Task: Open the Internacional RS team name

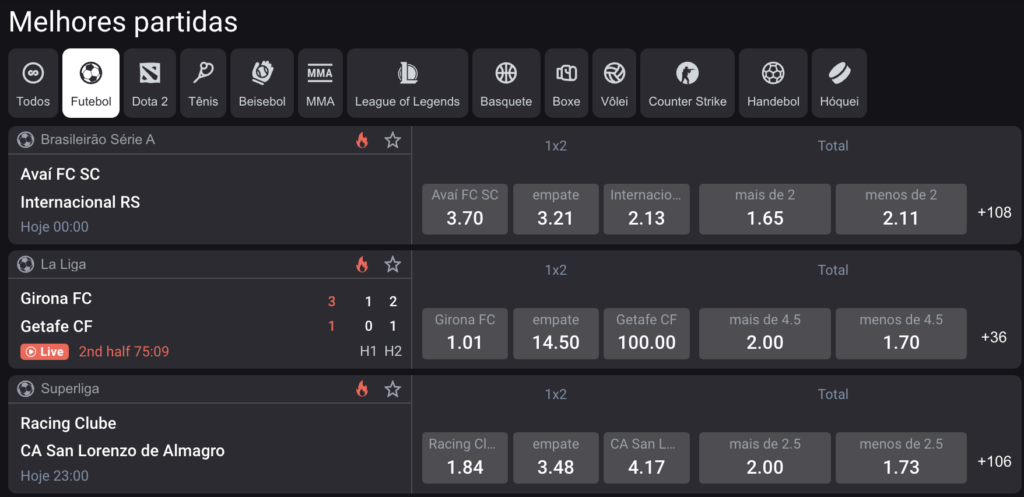Action: pos(80,202)
